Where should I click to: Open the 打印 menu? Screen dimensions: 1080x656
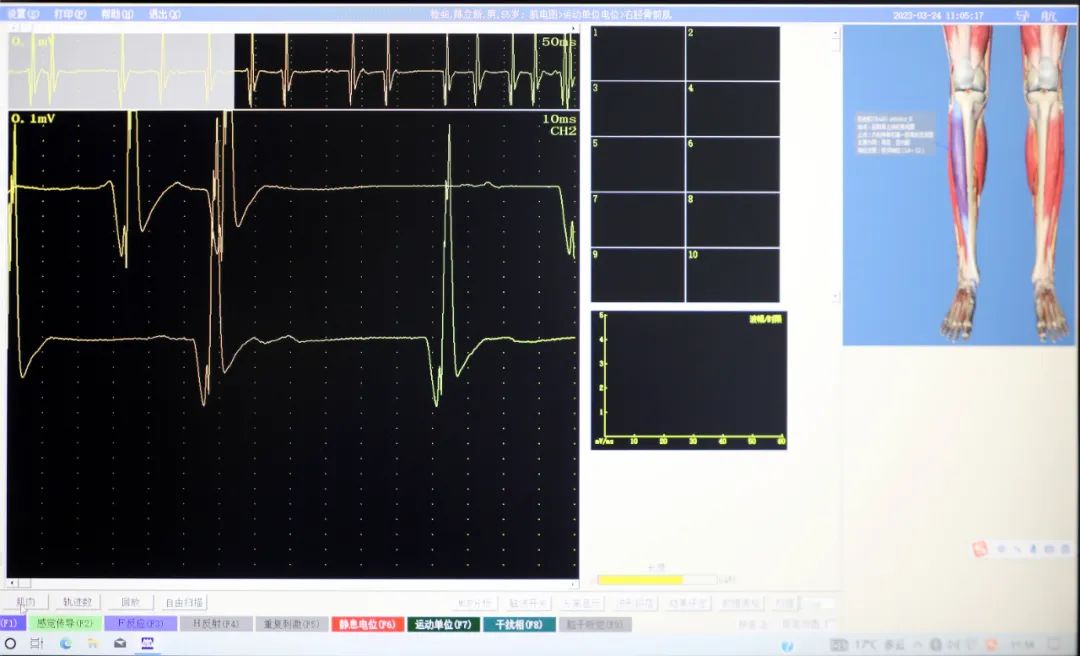coord(69,15)
